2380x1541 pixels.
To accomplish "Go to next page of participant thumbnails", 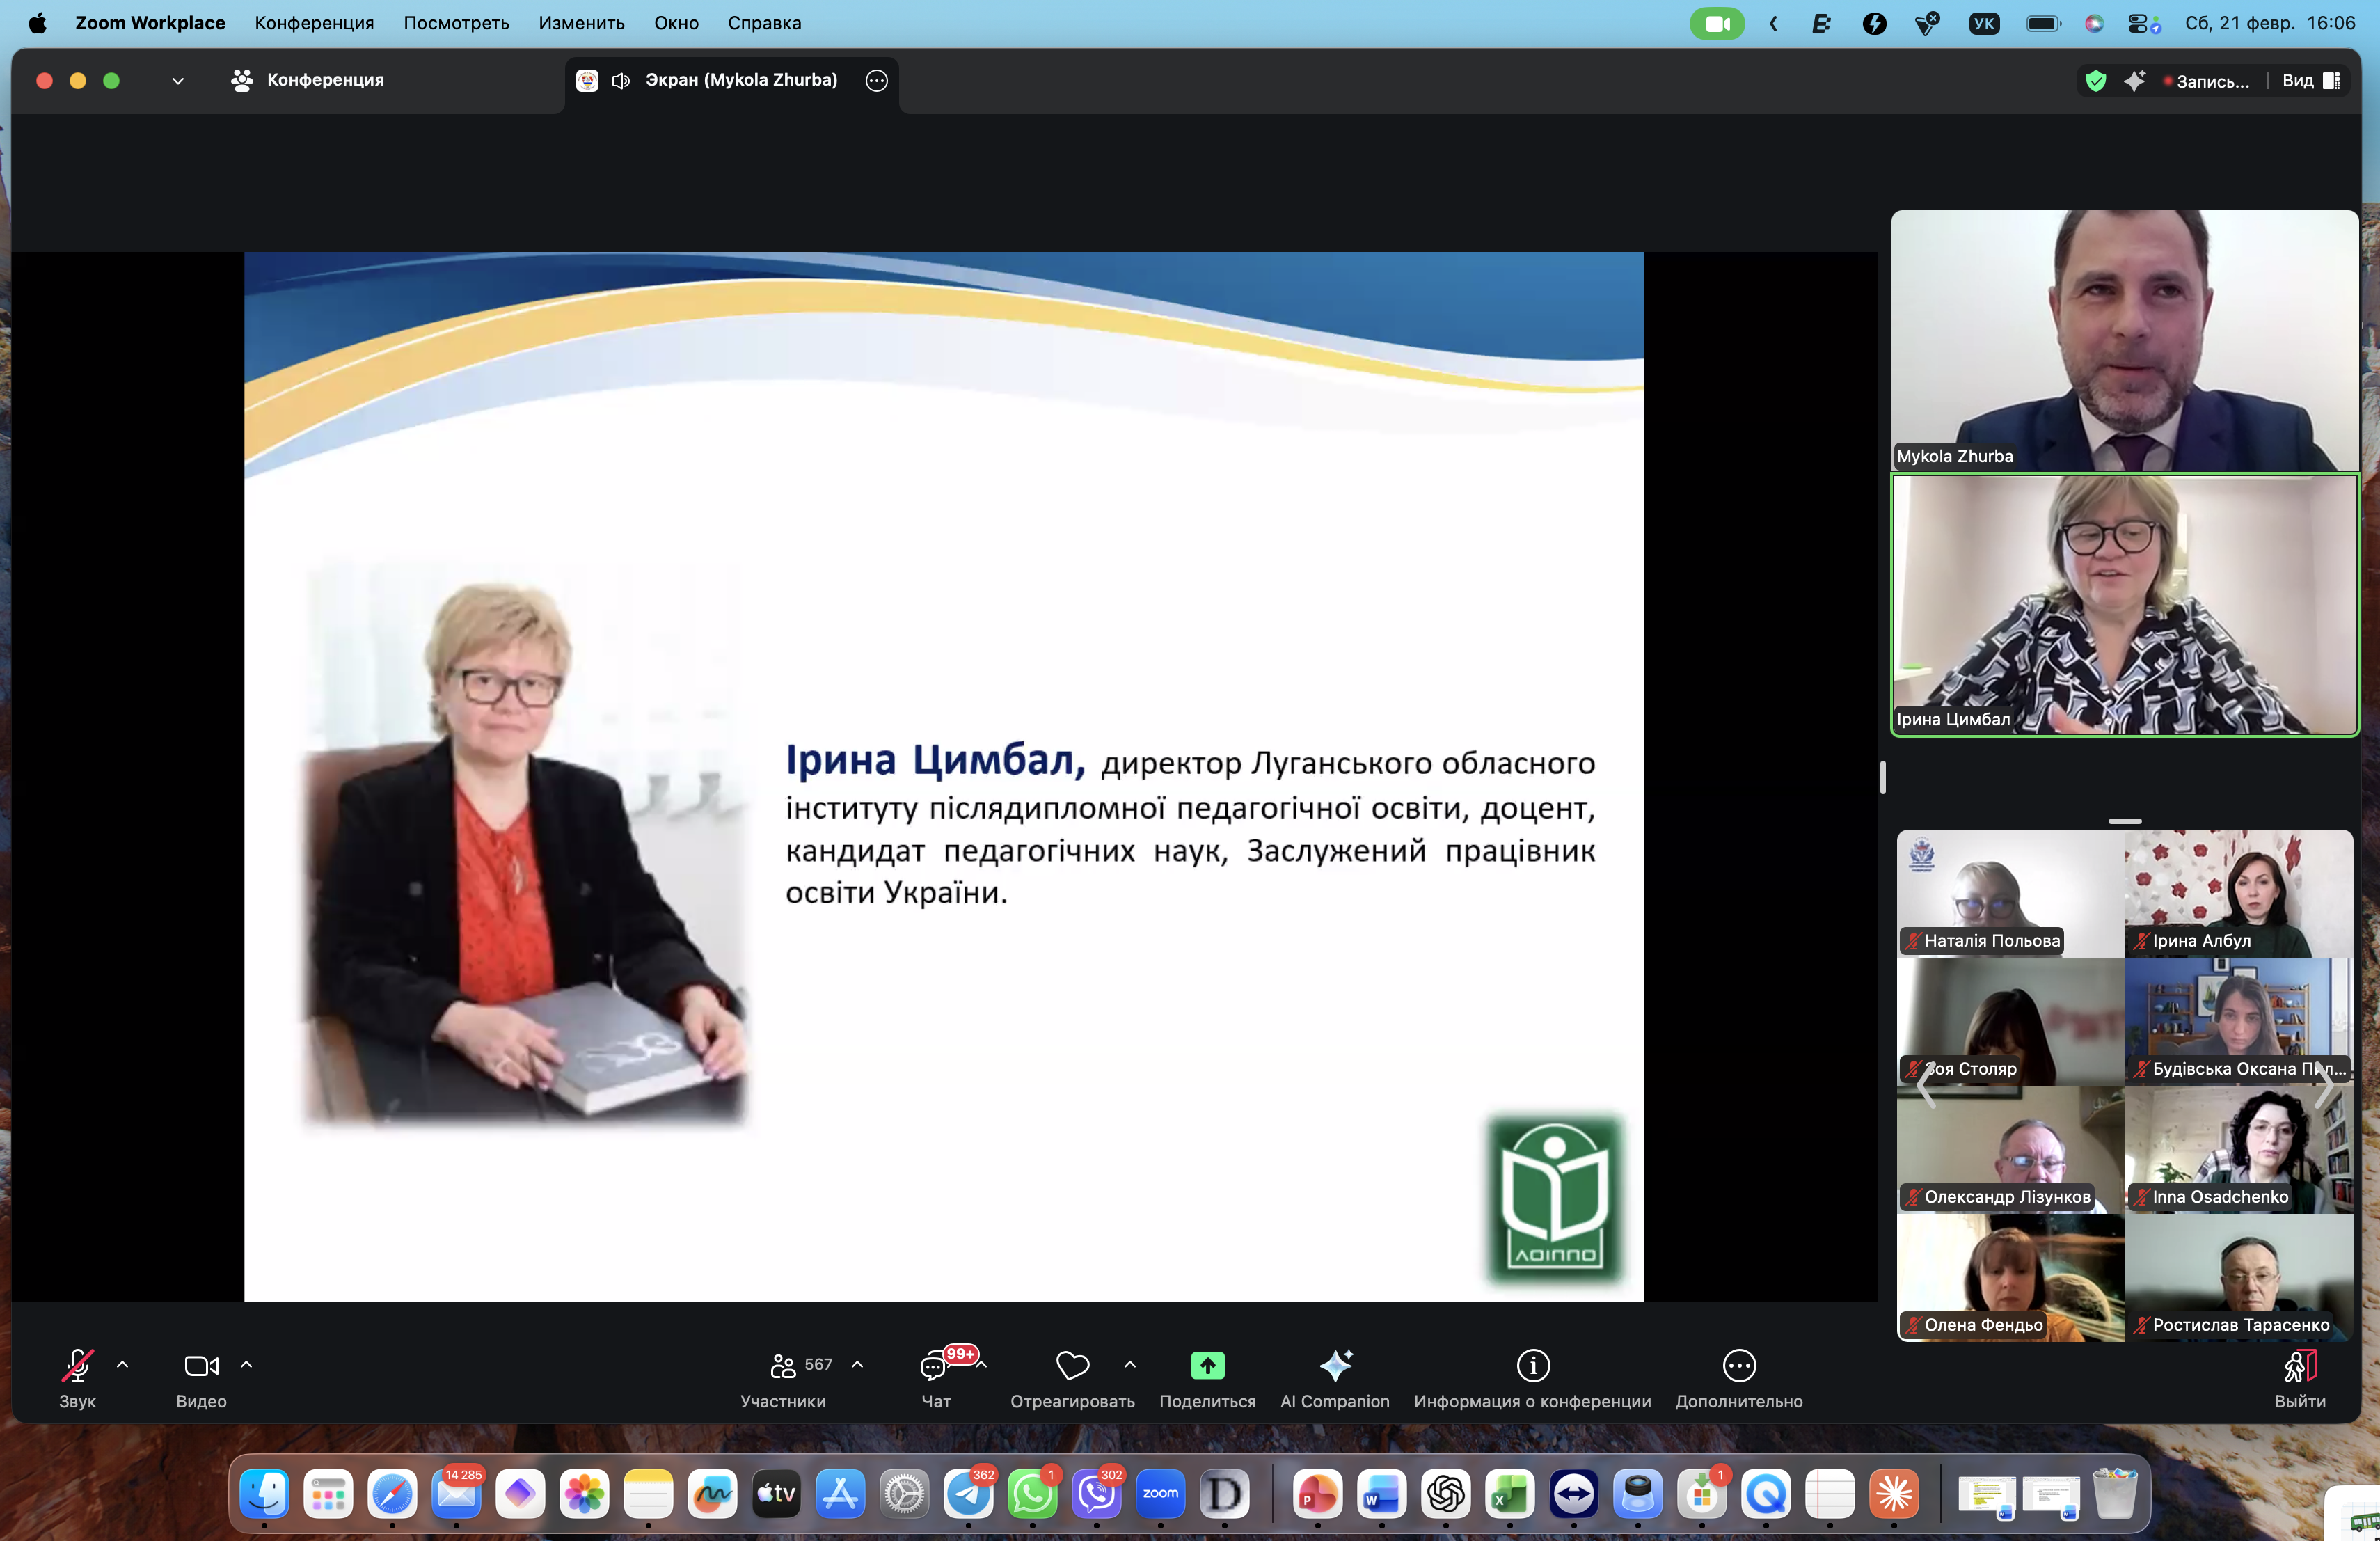I will 2326,1085.
